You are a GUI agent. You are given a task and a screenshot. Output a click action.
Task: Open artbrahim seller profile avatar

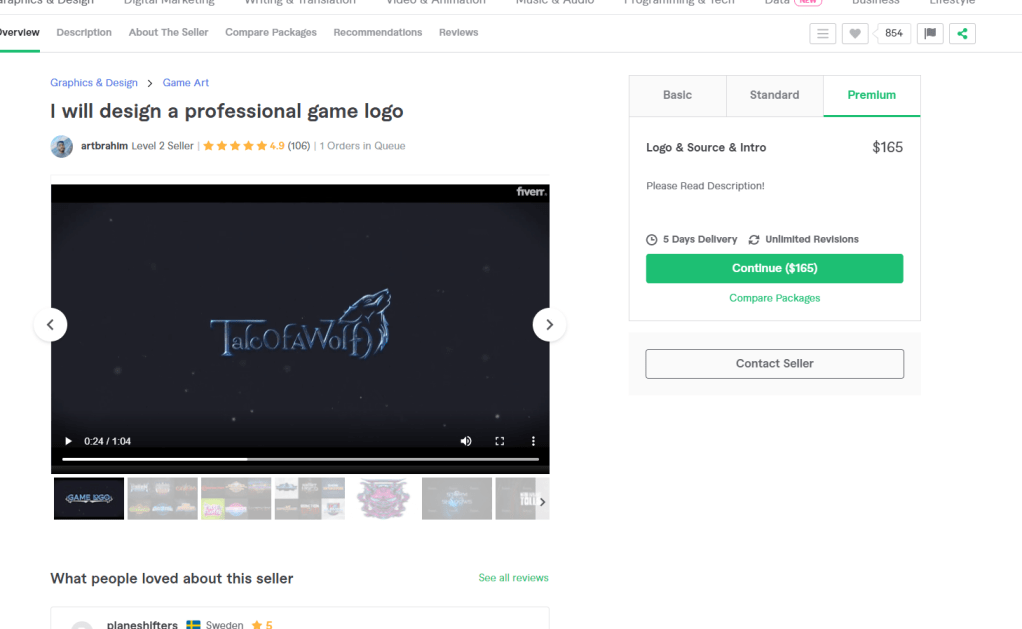62,146
